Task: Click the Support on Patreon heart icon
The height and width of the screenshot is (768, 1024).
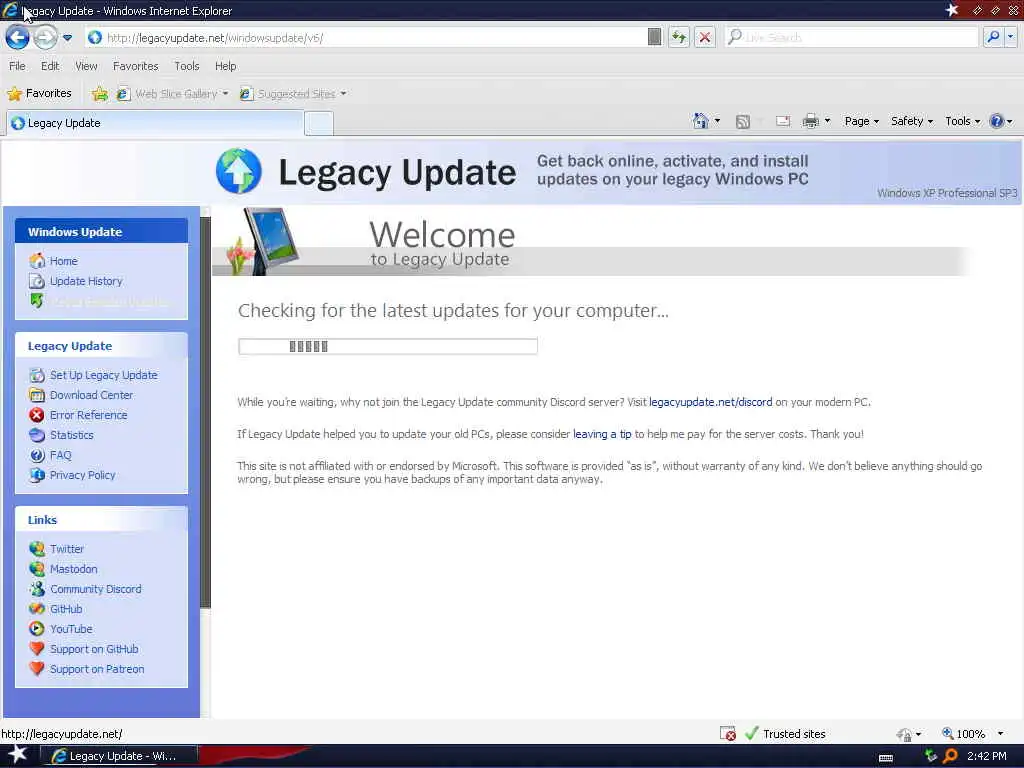Action: click(37, 669)
